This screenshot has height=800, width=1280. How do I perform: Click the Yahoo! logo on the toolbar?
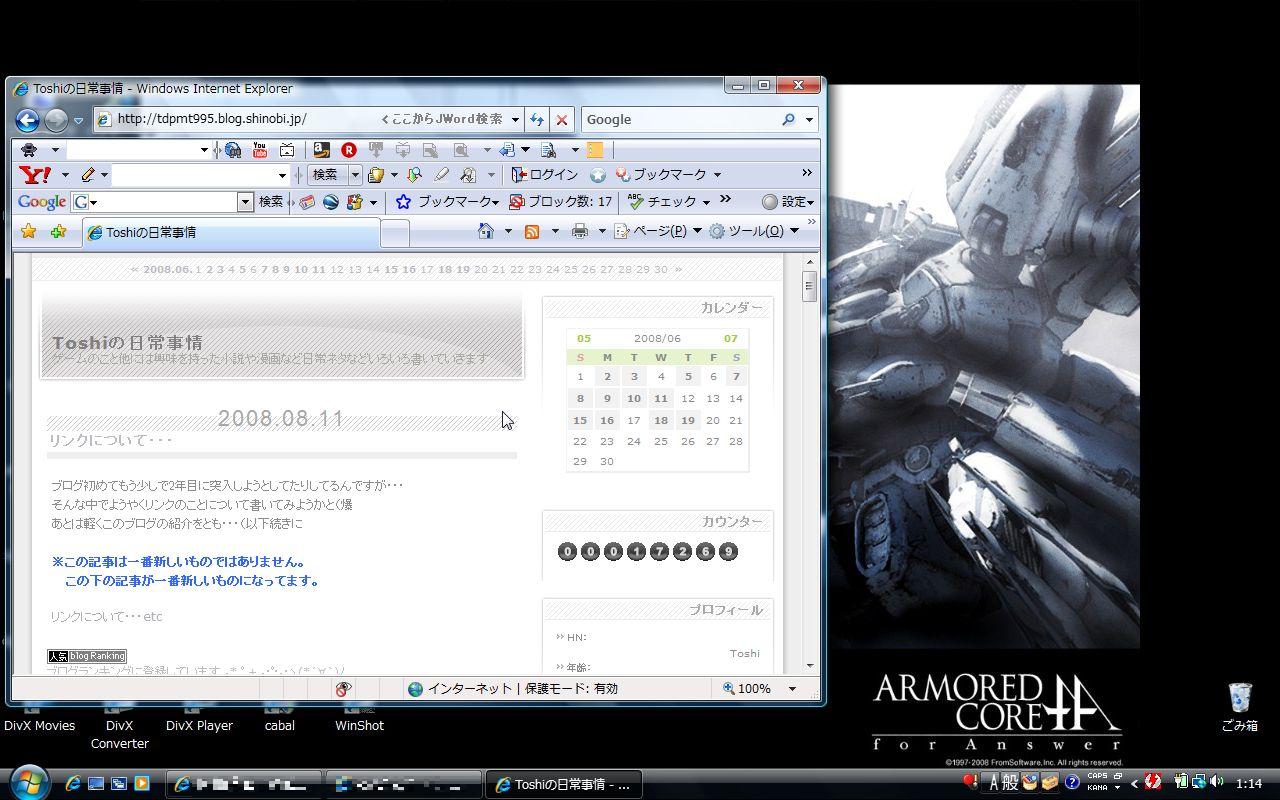pos(36,175)
